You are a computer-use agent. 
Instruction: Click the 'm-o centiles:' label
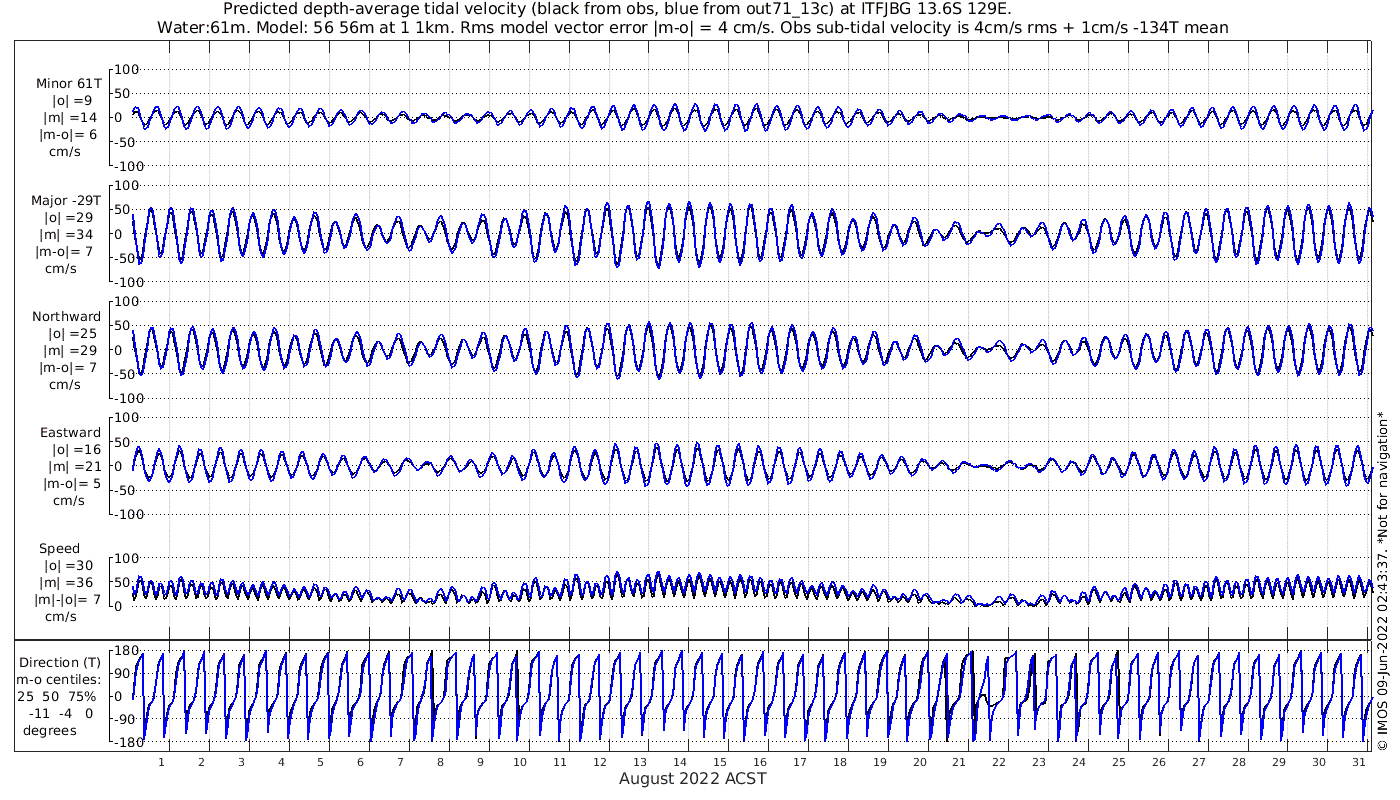(x=58, y=680)
